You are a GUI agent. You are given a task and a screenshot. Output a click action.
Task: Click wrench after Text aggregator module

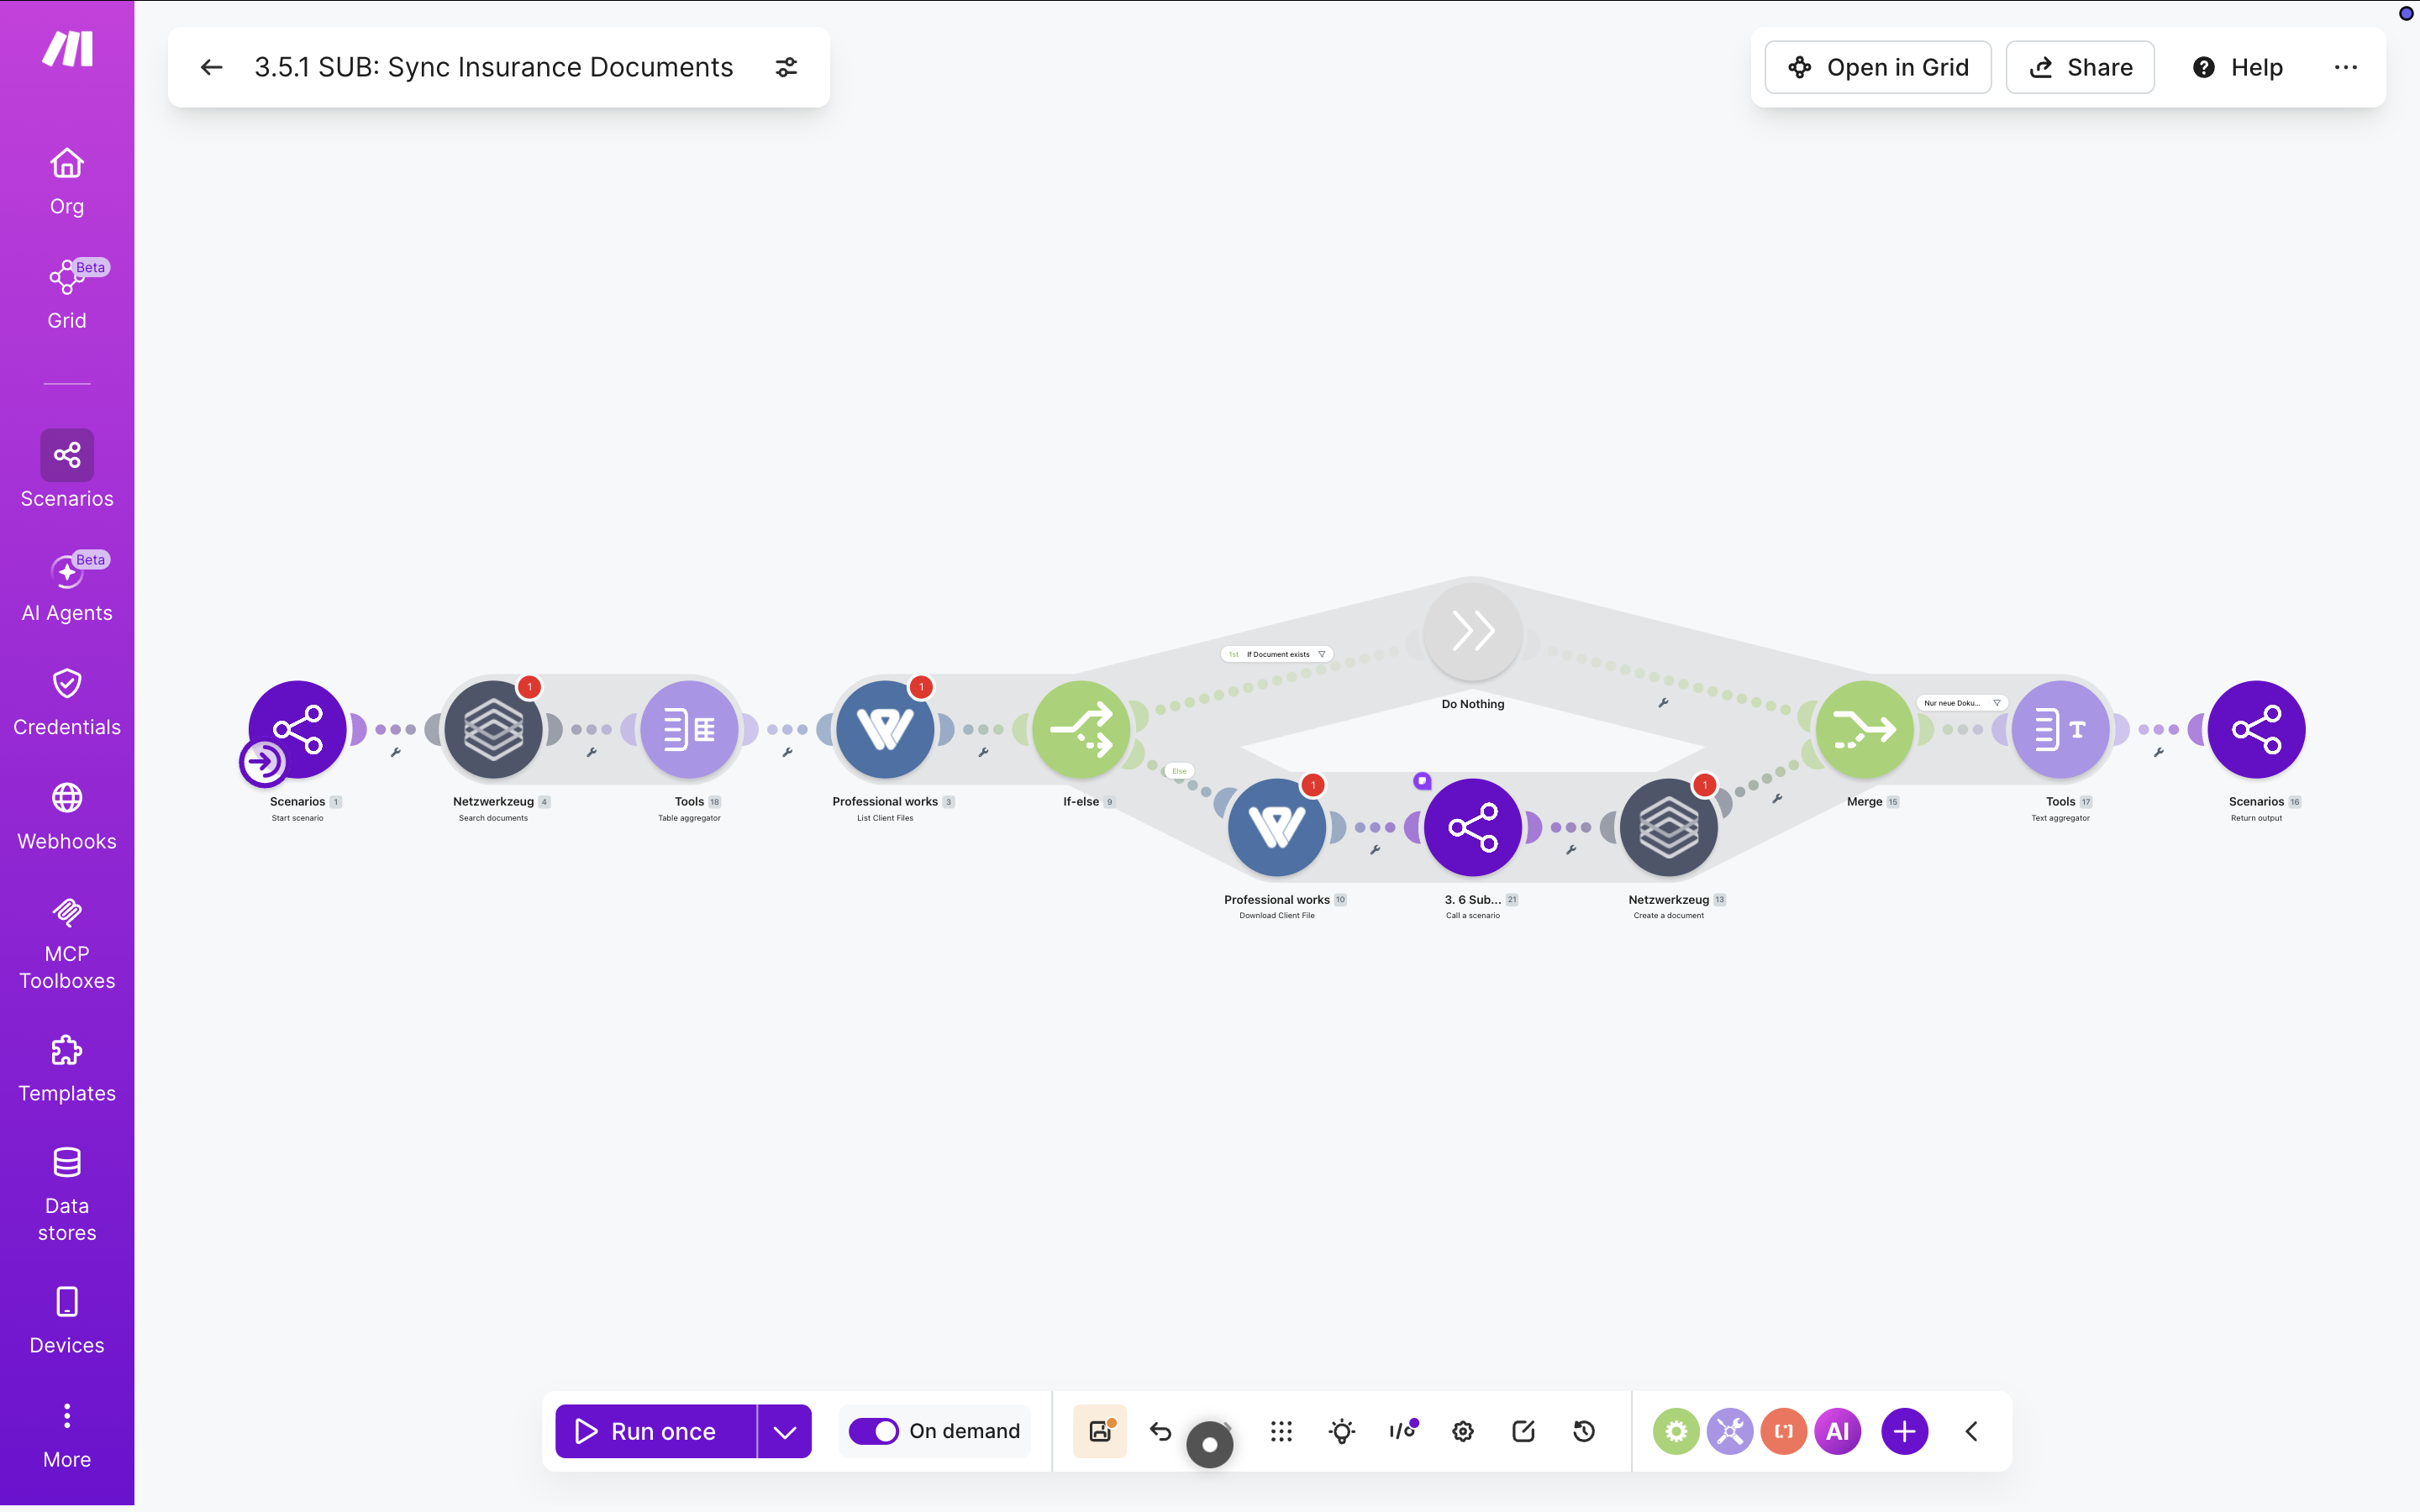point(2159,752)
